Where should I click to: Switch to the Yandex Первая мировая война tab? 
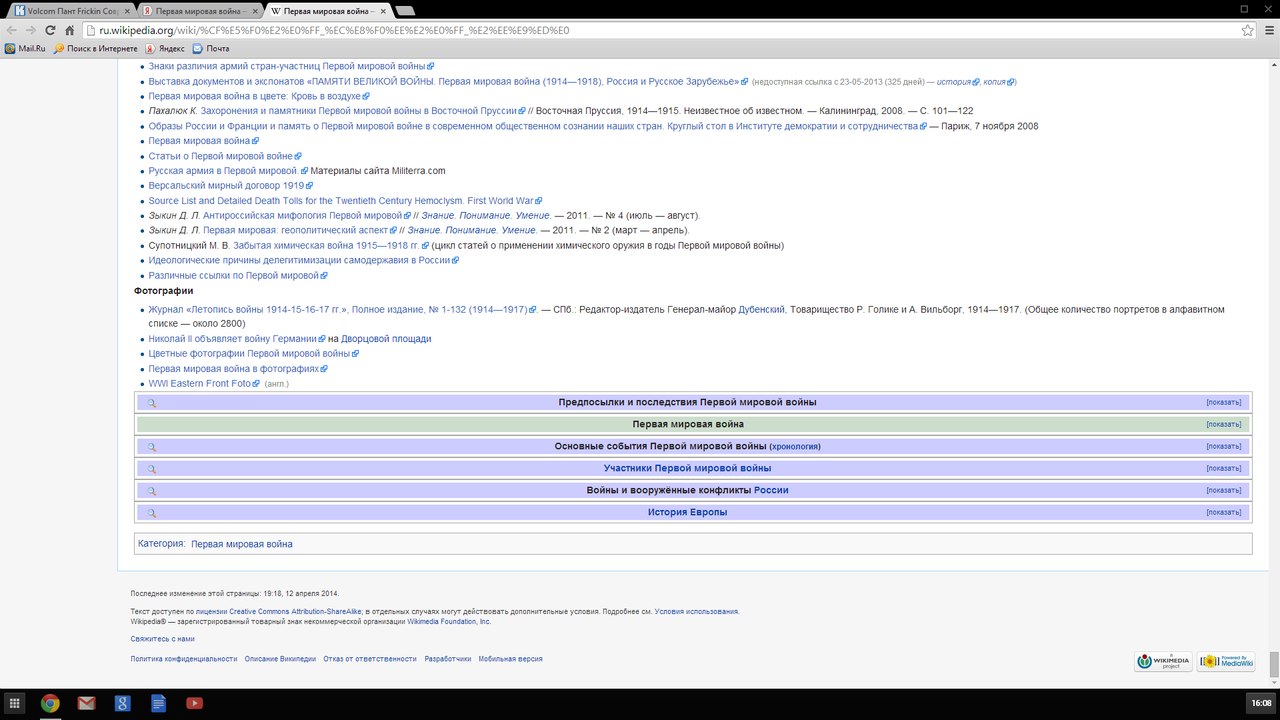pyautogui.click(x=198, y=10)
